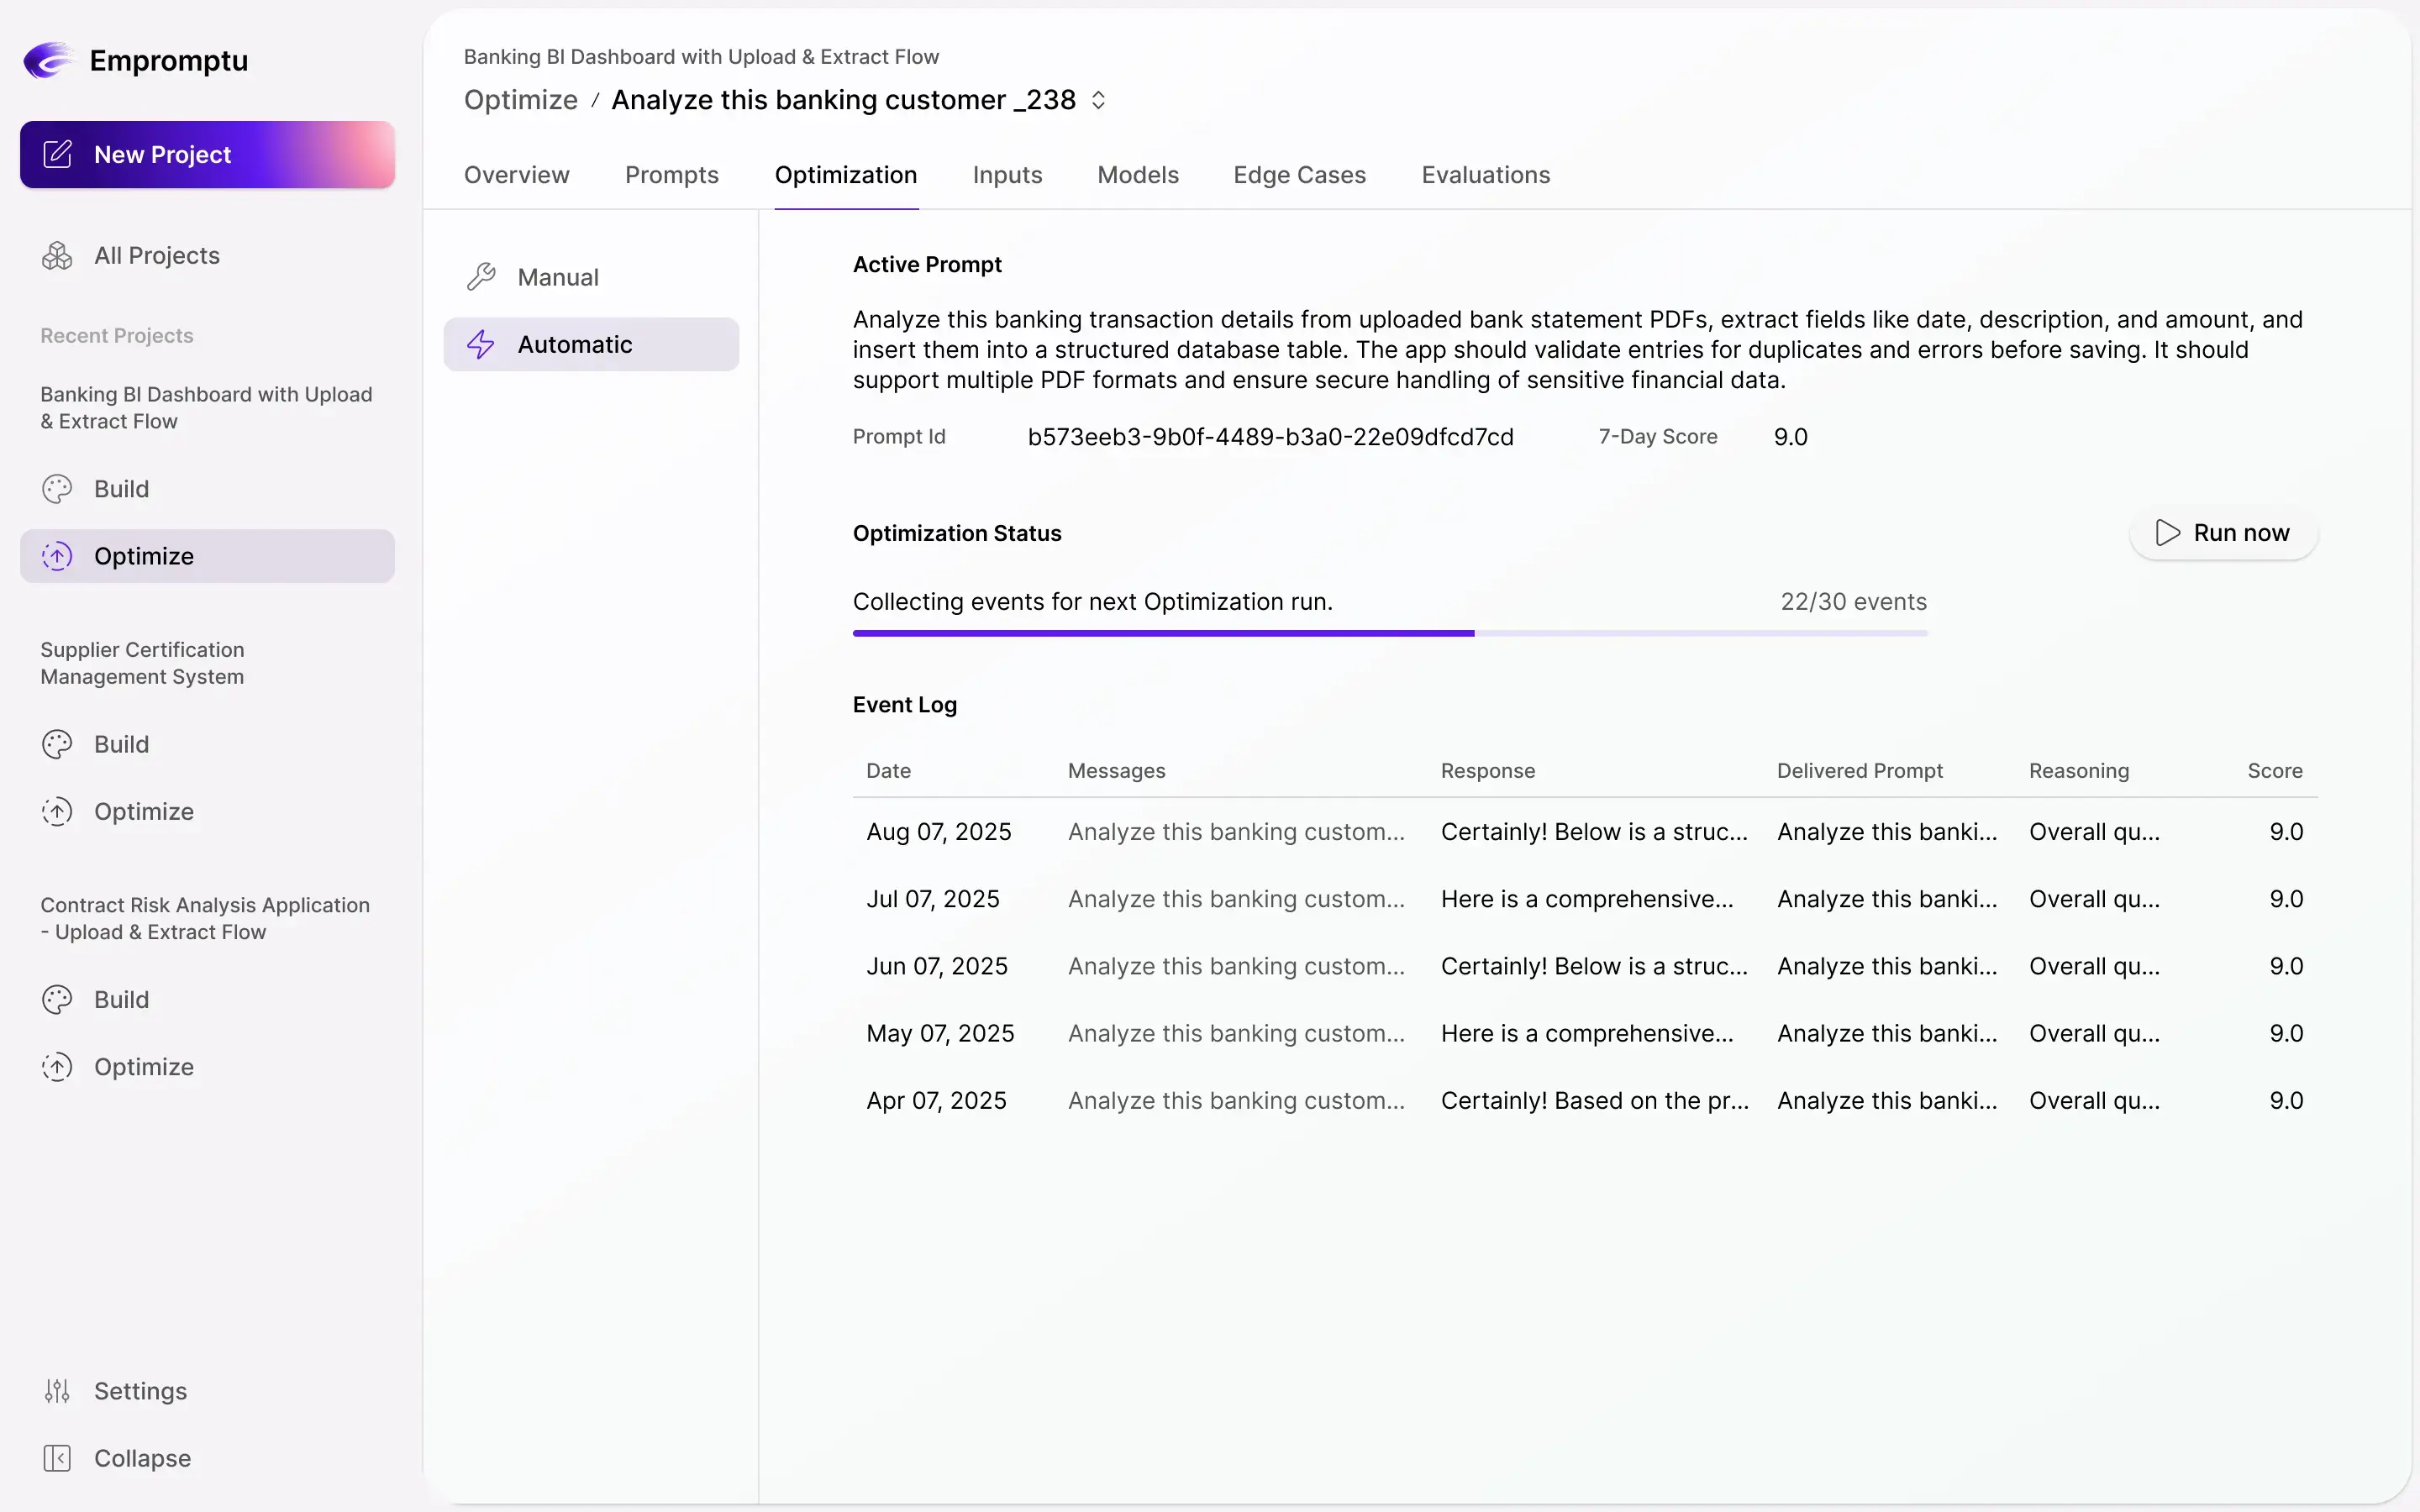Click the pencil icon on New Project button
Viewport: 2420px width, 1512px height.
coord(57,154)
